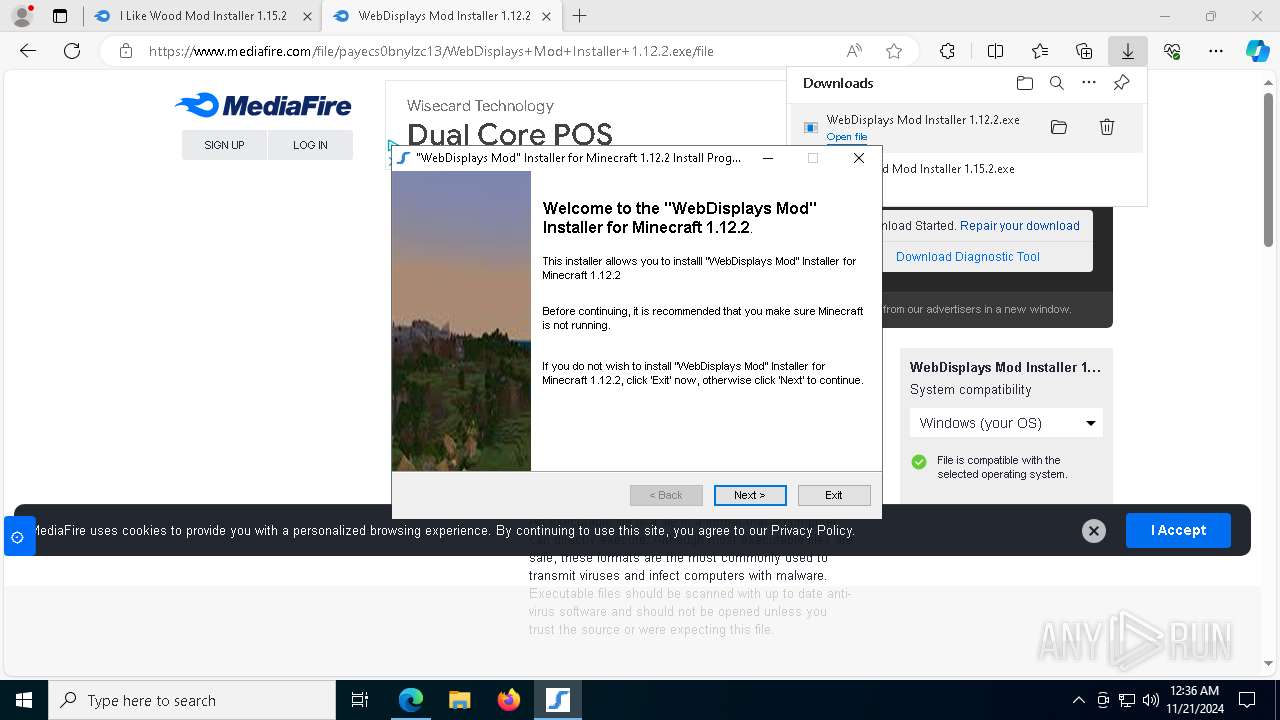Open the profile avatar icon

tap(22, 16)
